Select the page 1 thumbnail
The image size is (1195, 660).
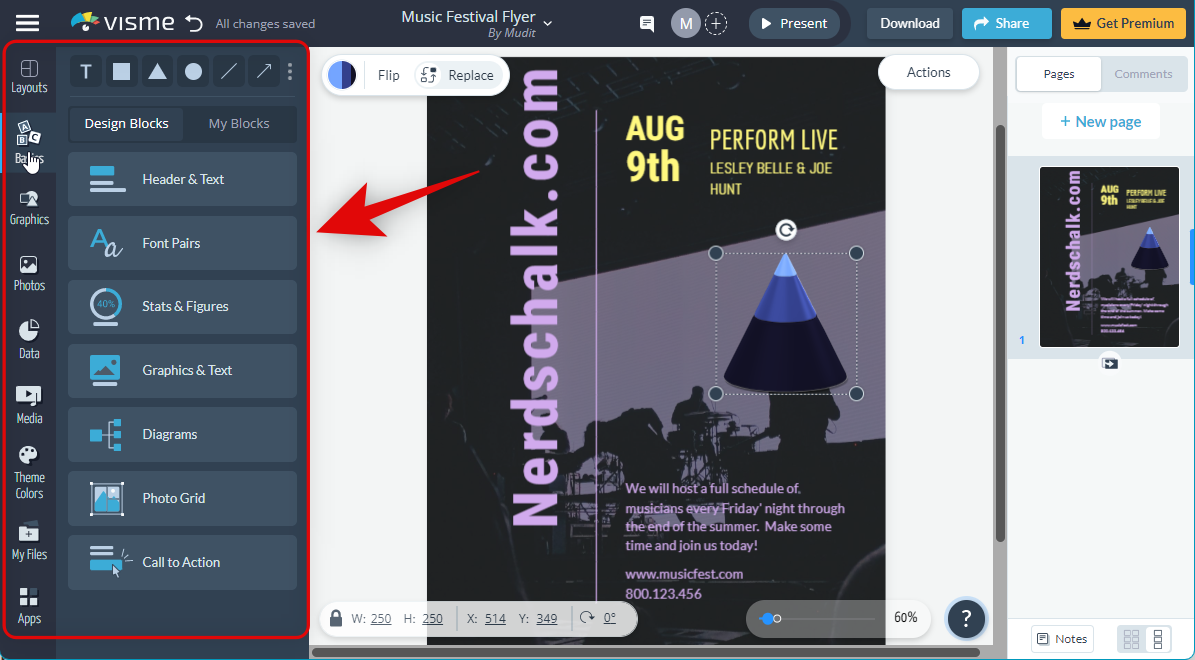(x=1109, y=257)
